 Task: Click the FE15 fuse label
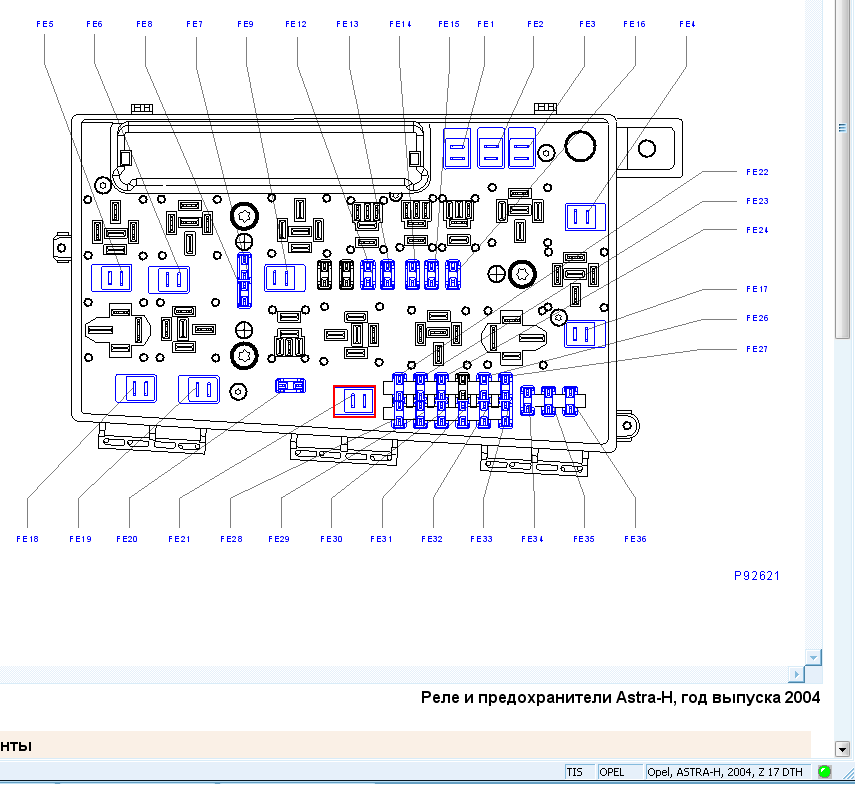click(449, 24)
